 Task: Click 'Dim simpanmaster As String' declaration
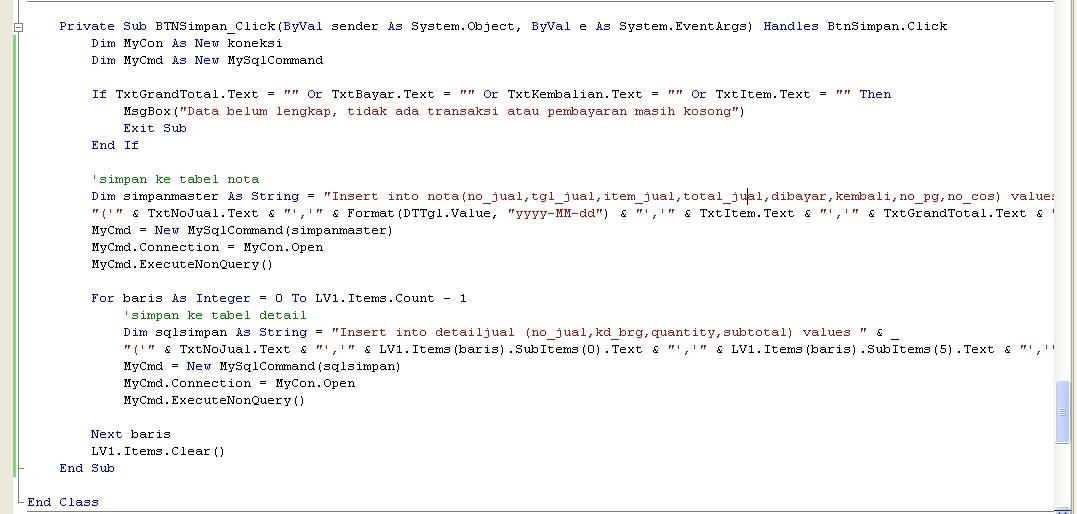(195, 197)
